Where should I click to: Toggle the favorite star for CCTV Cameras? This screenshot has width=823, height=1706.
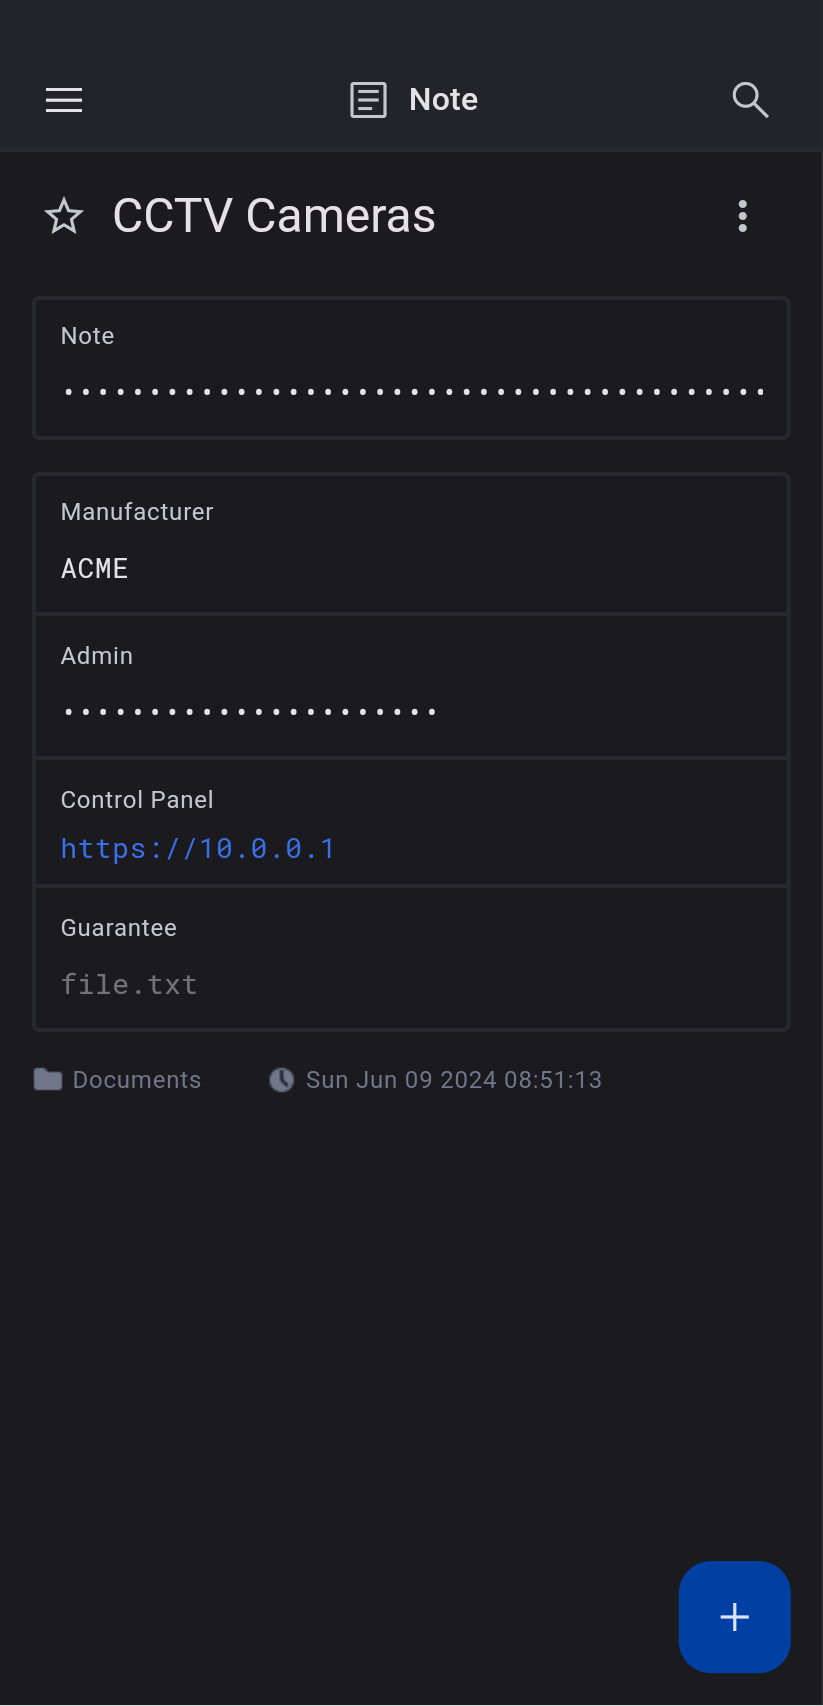(x=64, y=216)
